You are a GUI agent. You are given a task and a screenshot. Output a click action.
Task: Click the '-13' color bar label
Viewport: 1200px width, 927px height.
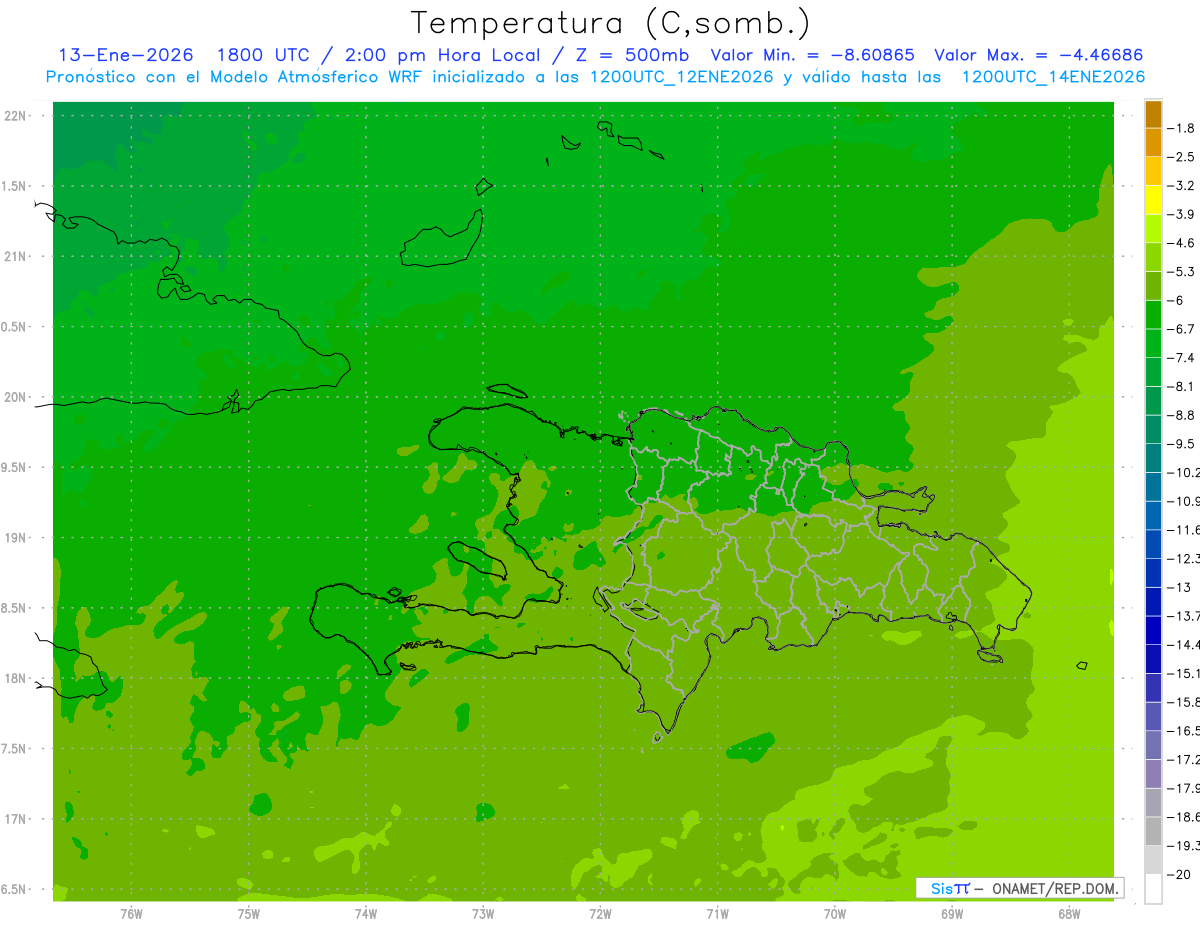coord(1178,587)
